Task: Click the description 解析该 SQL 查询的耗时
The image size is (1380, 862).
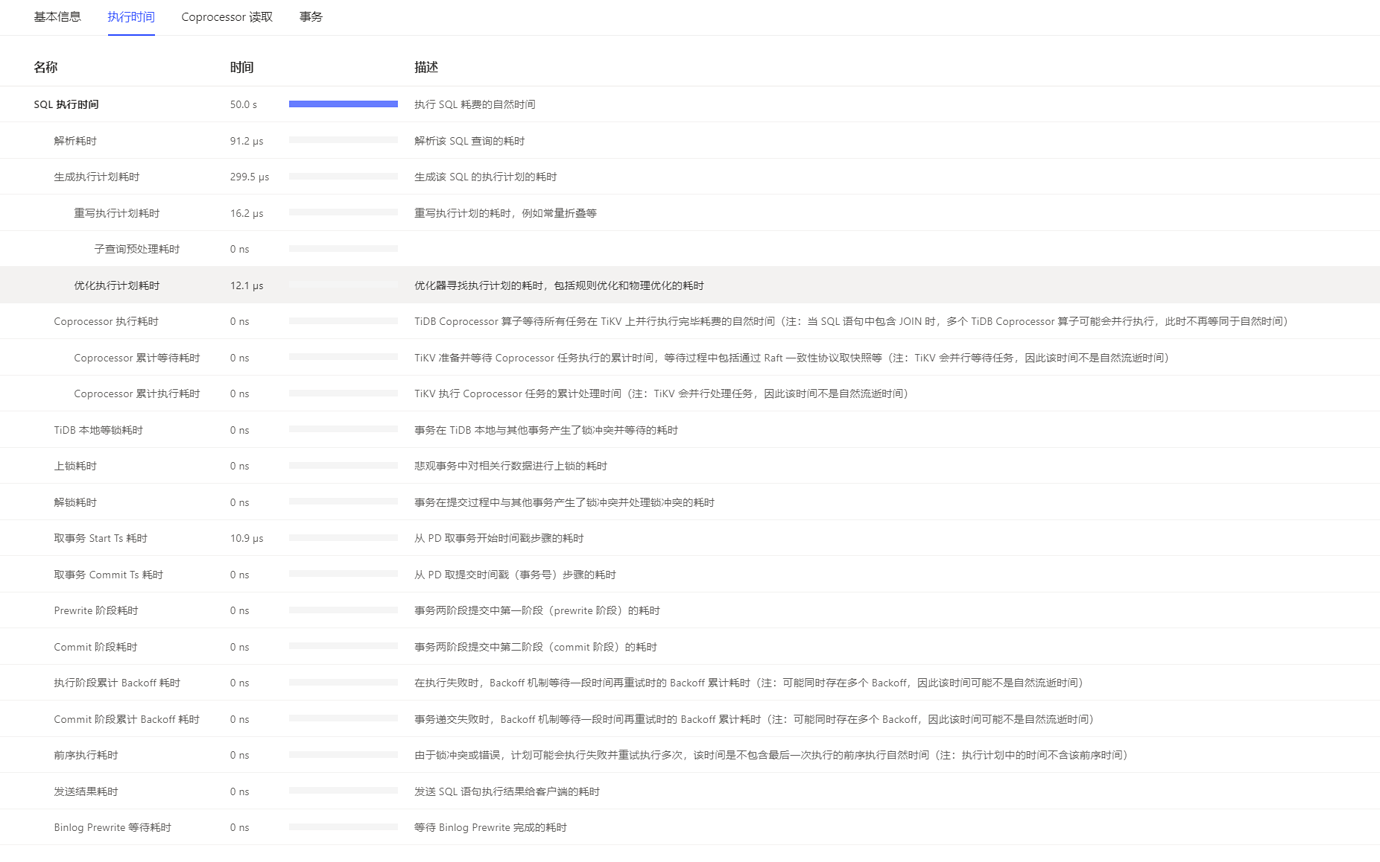Action: click(469, 141)
